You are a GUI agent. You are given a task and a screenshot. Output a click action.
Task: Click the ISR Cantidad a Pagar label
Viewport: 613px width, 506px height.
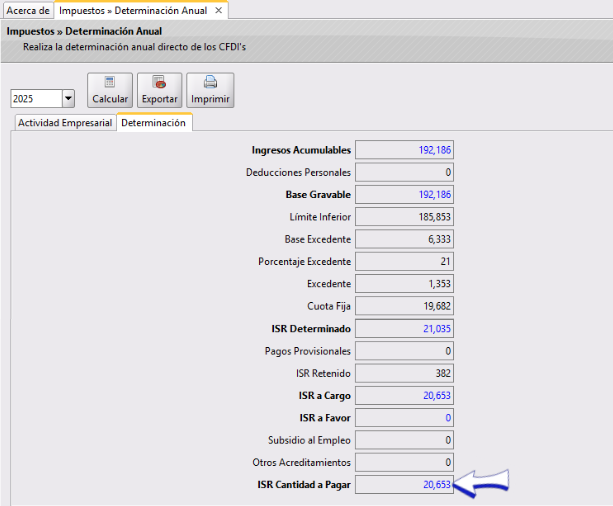click(x=304, y=484)
